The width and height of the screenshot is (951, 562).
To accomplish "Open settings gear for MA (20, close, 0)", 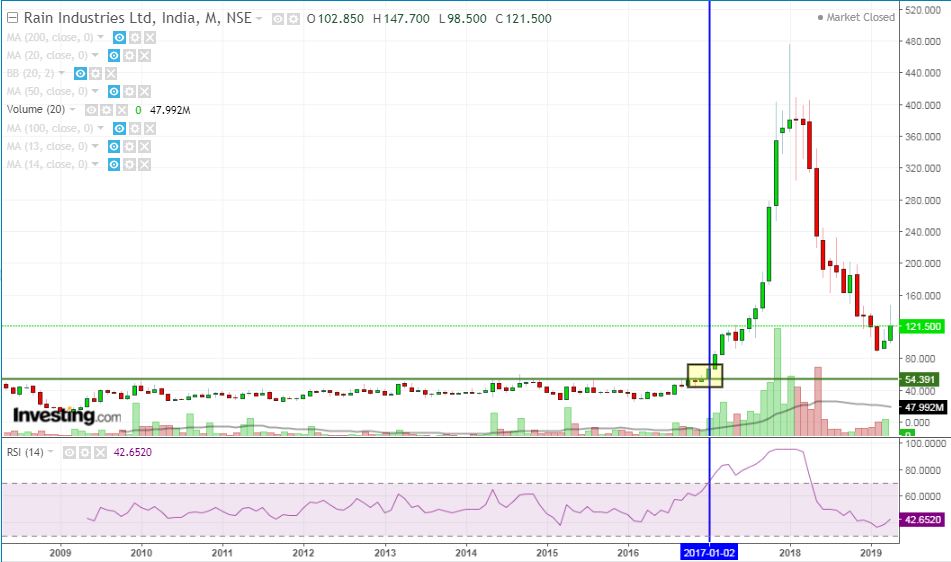I will [x=129, y=56].
